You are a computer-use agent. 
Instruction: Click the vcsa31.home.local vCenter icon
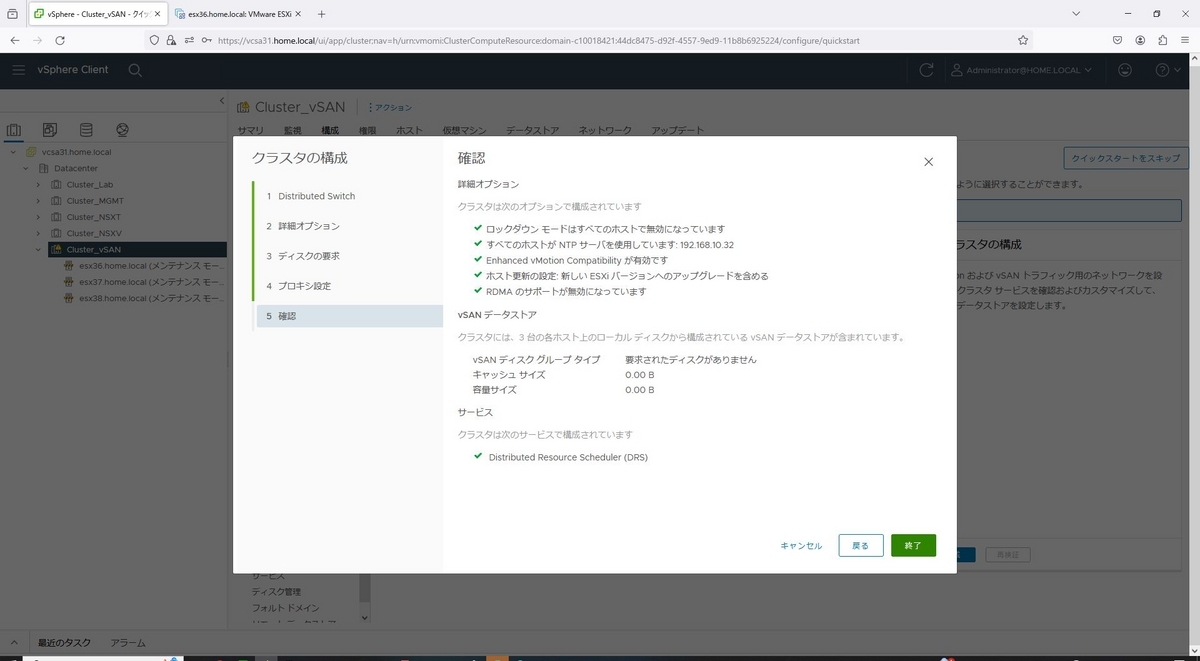[x=31, y=152]
